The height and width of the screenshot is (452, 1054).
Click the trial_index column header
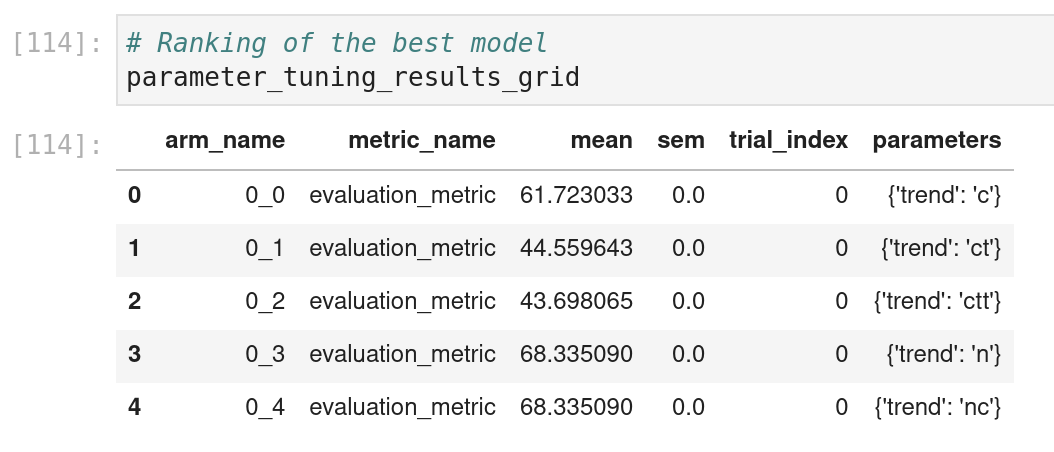click(x=788, y=140)
